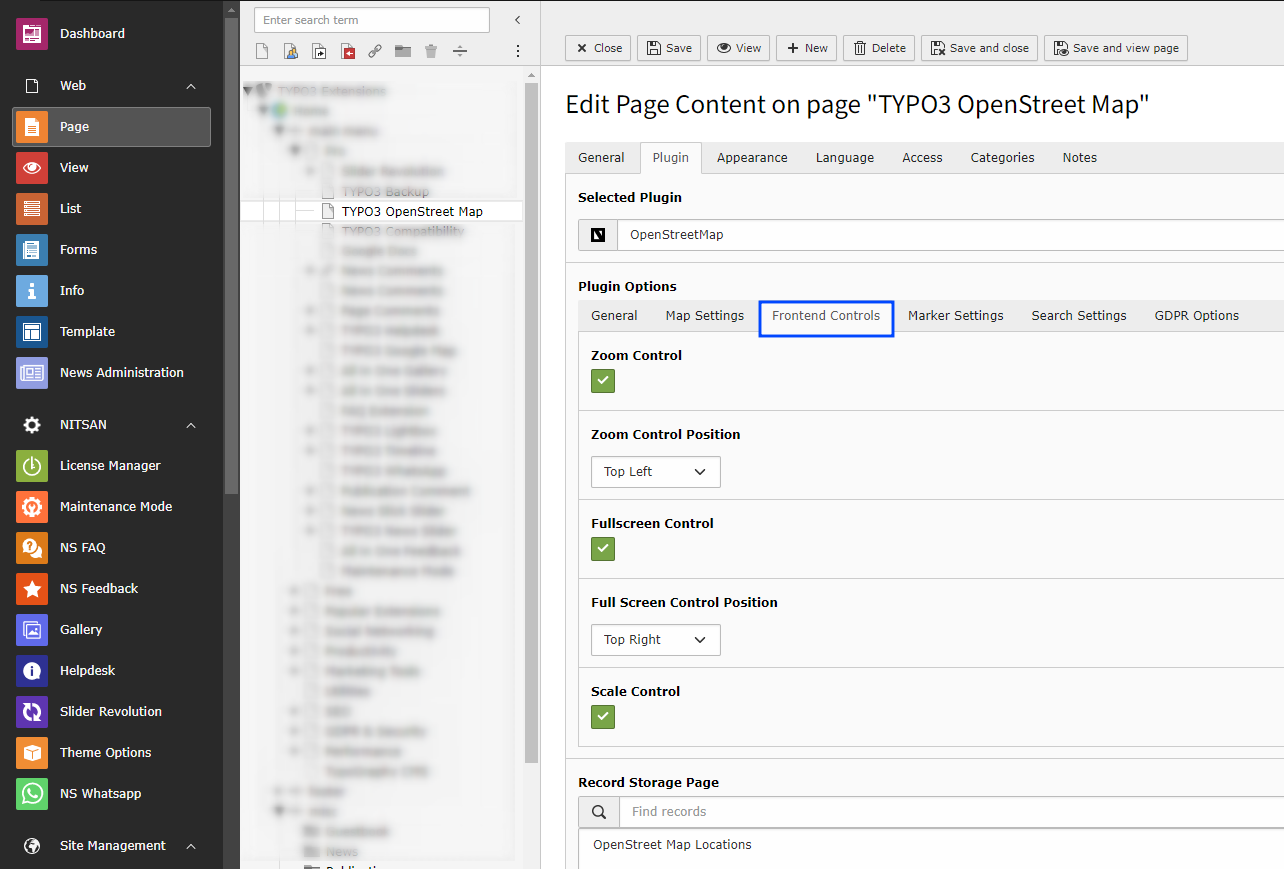Image resolution: width=1284 pixels, height=869 pixels.
Task: Open the Full Screen Control Position dropdown
Action: click(656, 640)
